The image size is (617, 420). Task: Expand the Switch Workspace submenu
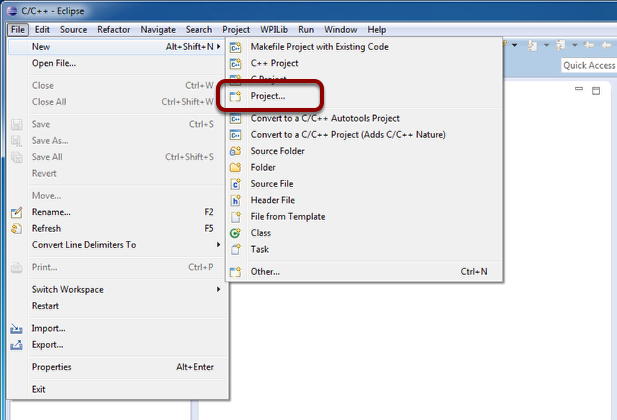[116, 290]
